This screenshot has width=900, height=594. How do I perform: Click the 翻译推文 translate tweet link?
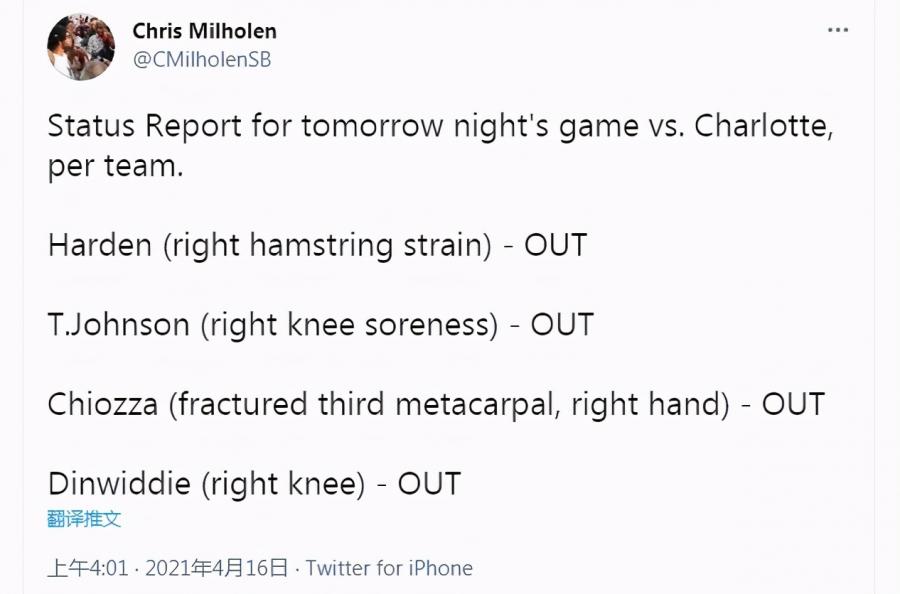(84, 519)
